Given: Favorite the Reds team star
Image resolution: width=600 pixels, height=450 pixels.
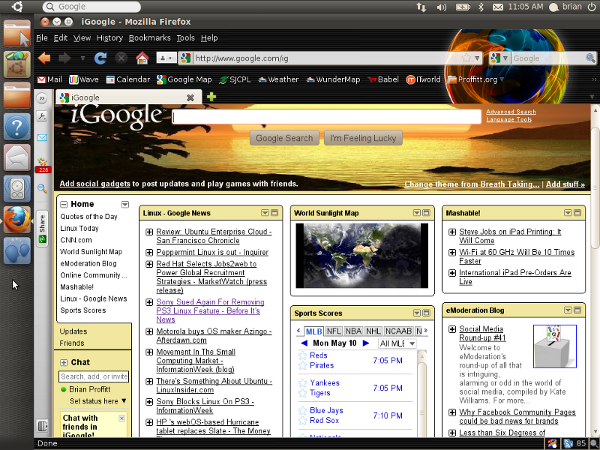Looking at the screenshot, I should 303,355.
